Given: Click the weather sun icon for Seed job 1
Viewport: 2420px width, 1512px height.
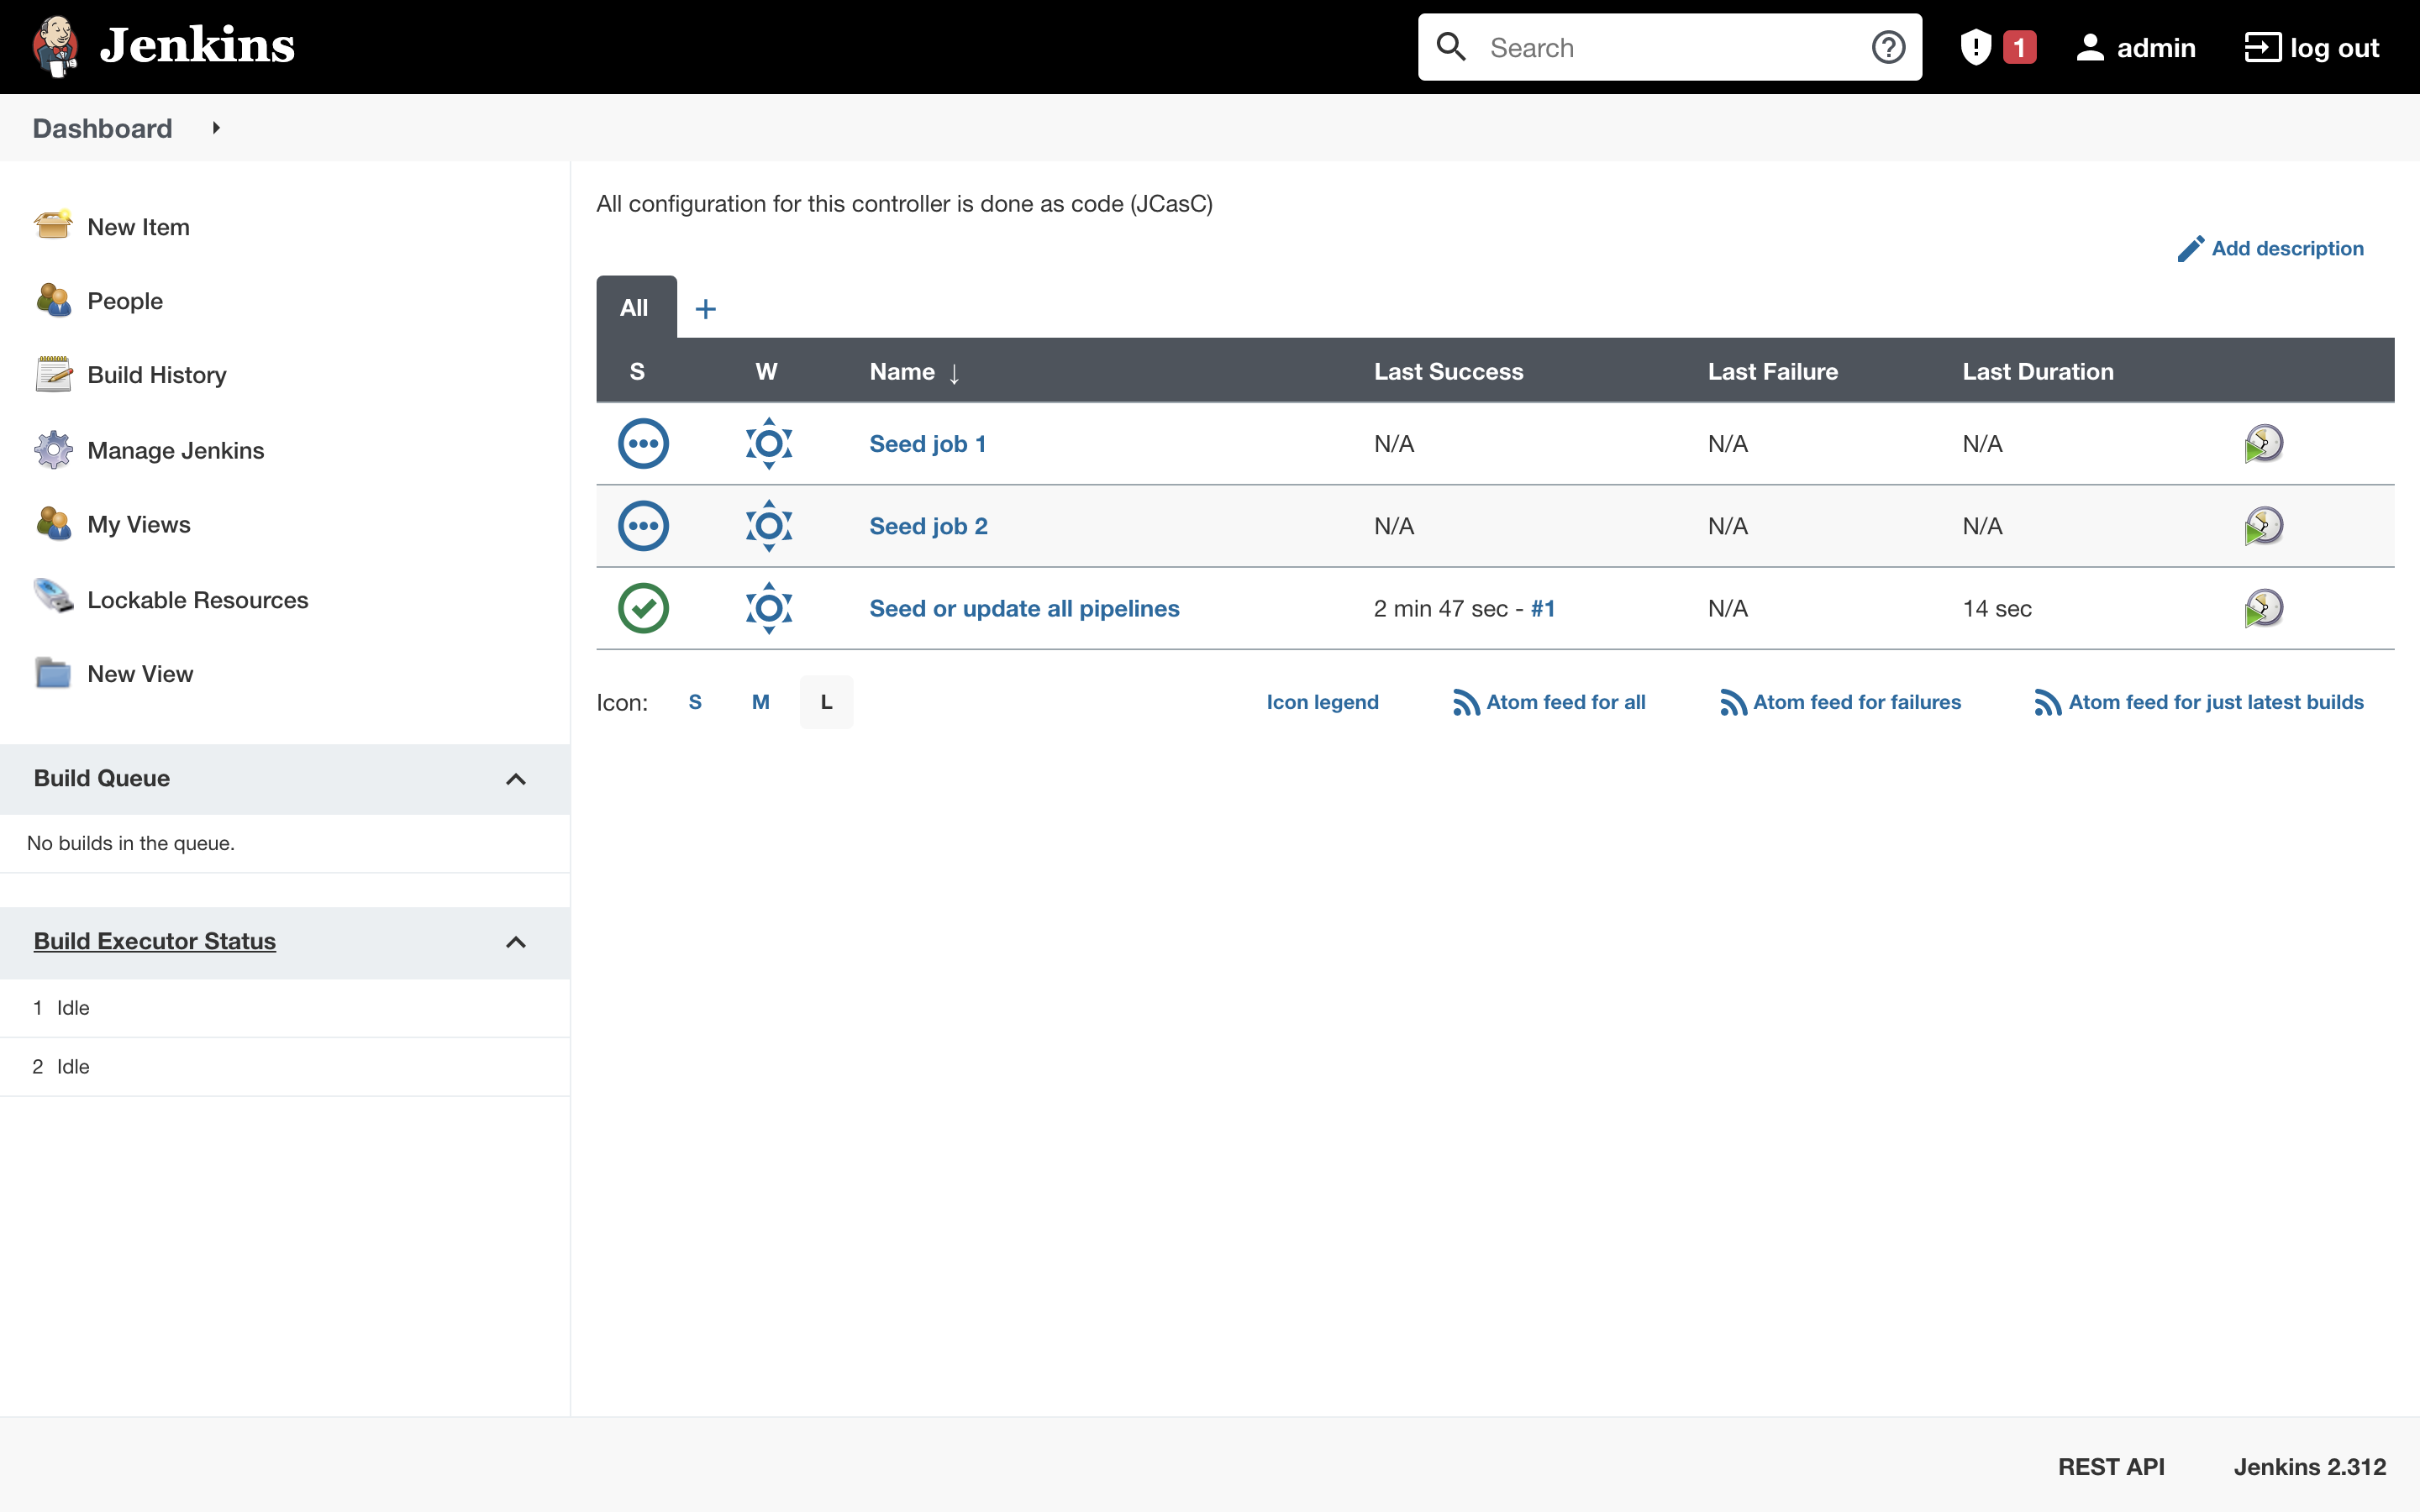Looking at the screenshot, I should (x=768, y=443).
